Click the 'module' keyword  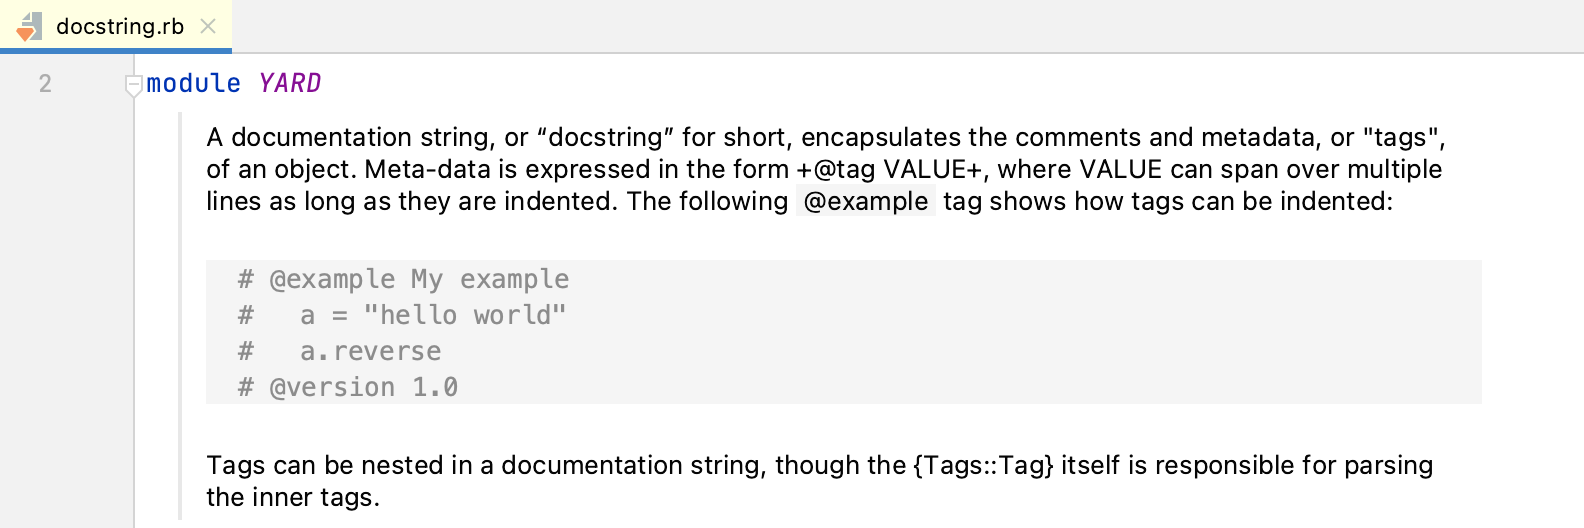point(193,84)
